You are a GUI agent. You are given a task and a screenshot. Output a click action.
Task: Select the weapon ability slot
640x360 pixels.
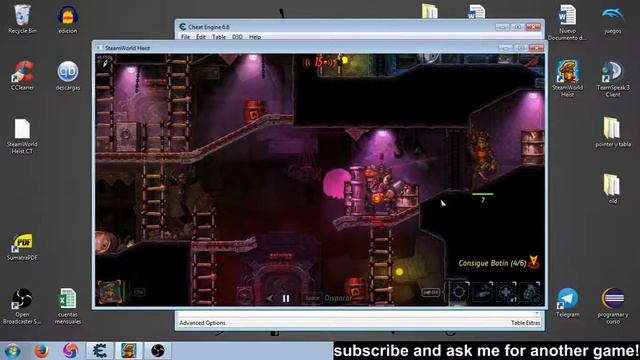[483, 292]
